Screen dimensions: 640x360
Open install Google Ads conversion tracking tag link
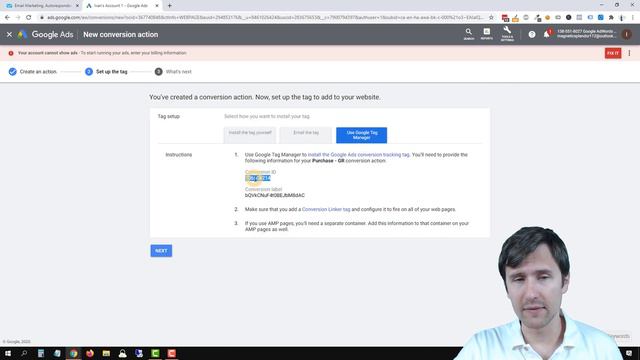(x=358, y=155)
